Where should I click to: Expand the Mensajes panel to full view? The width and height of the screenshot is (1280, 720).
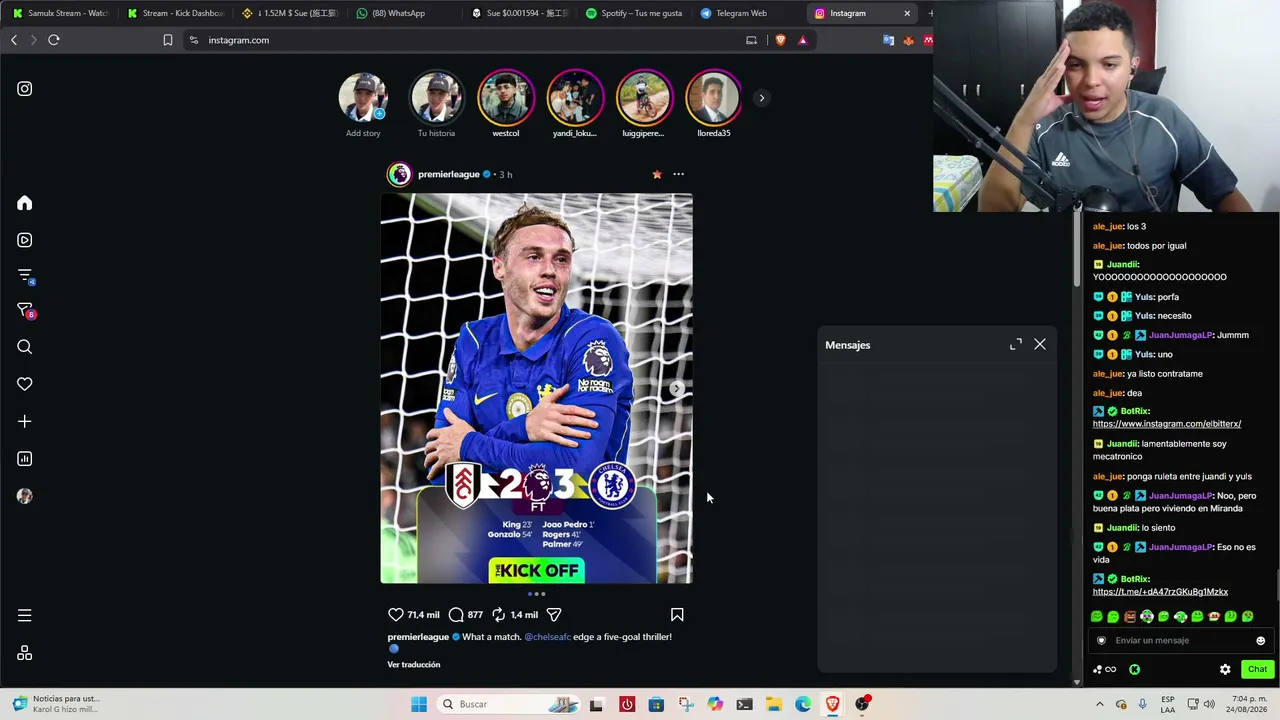point(1016,344)
